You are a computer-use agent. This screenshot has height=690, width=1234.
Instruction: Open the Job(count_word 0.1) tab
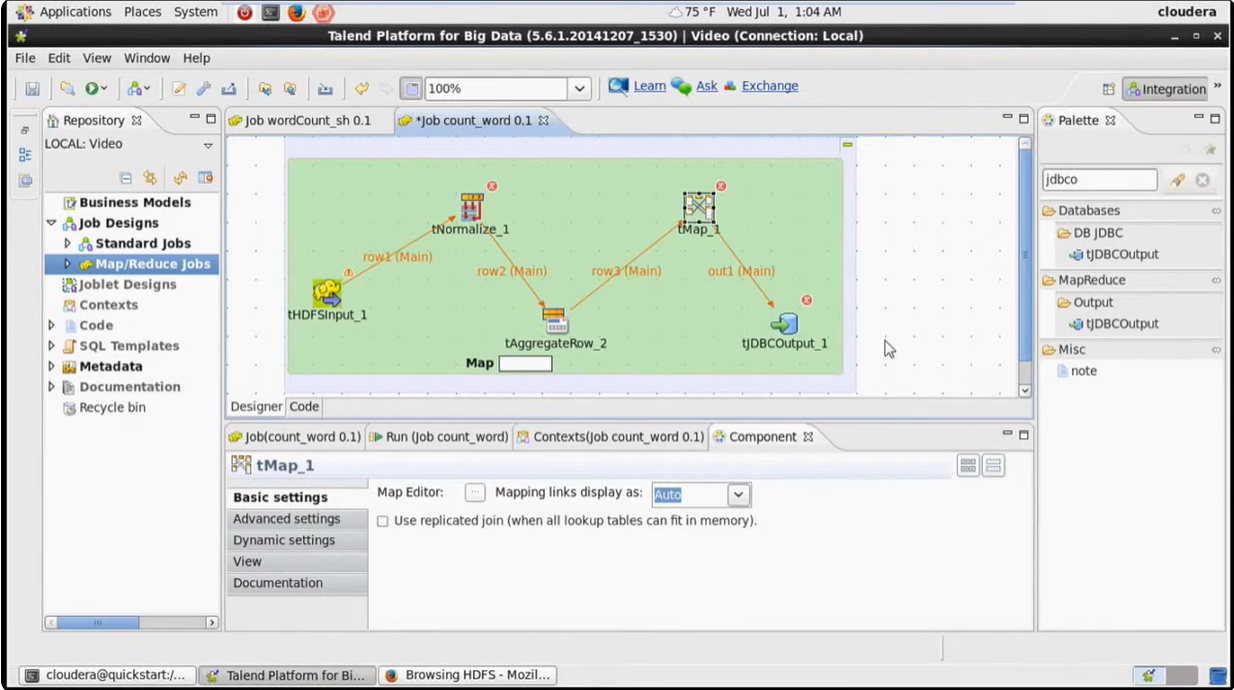click(295, 437)
